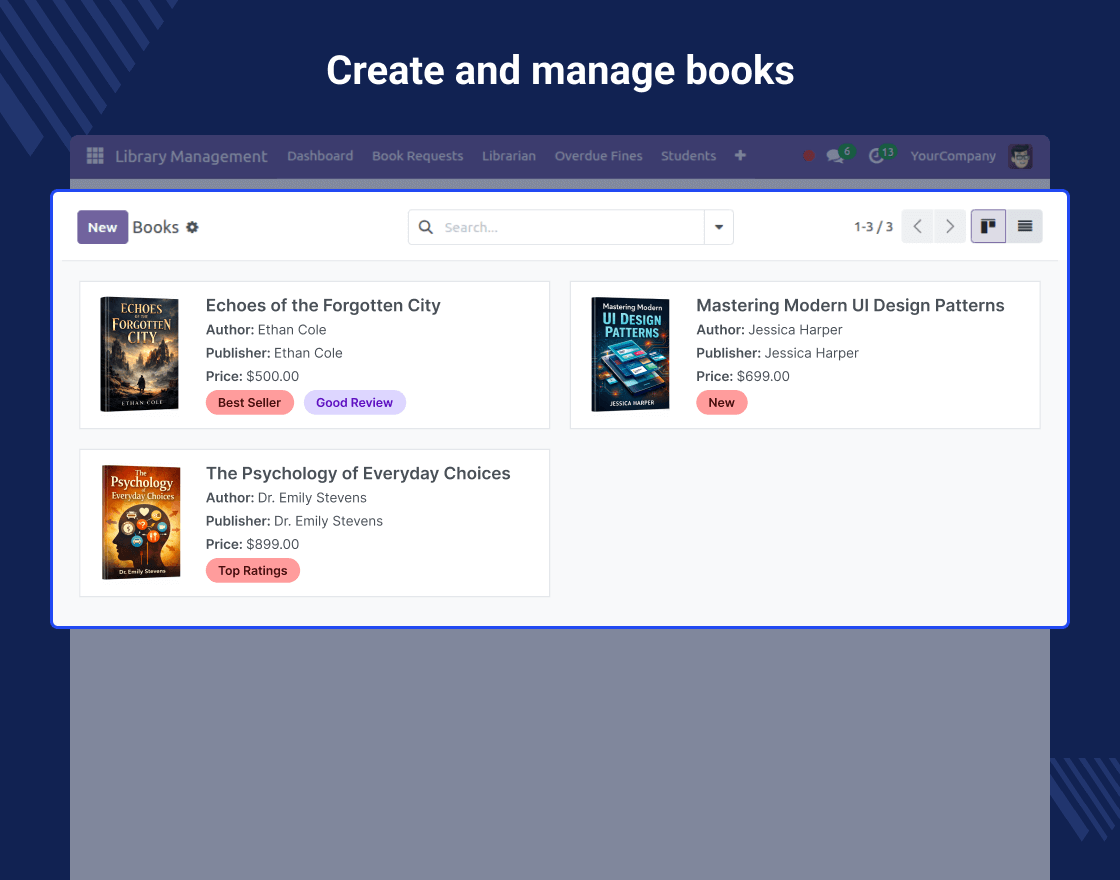This screenshot has width=1120, height=880.
Task: Open the Dashboard menu
Action: pos(320,156)
